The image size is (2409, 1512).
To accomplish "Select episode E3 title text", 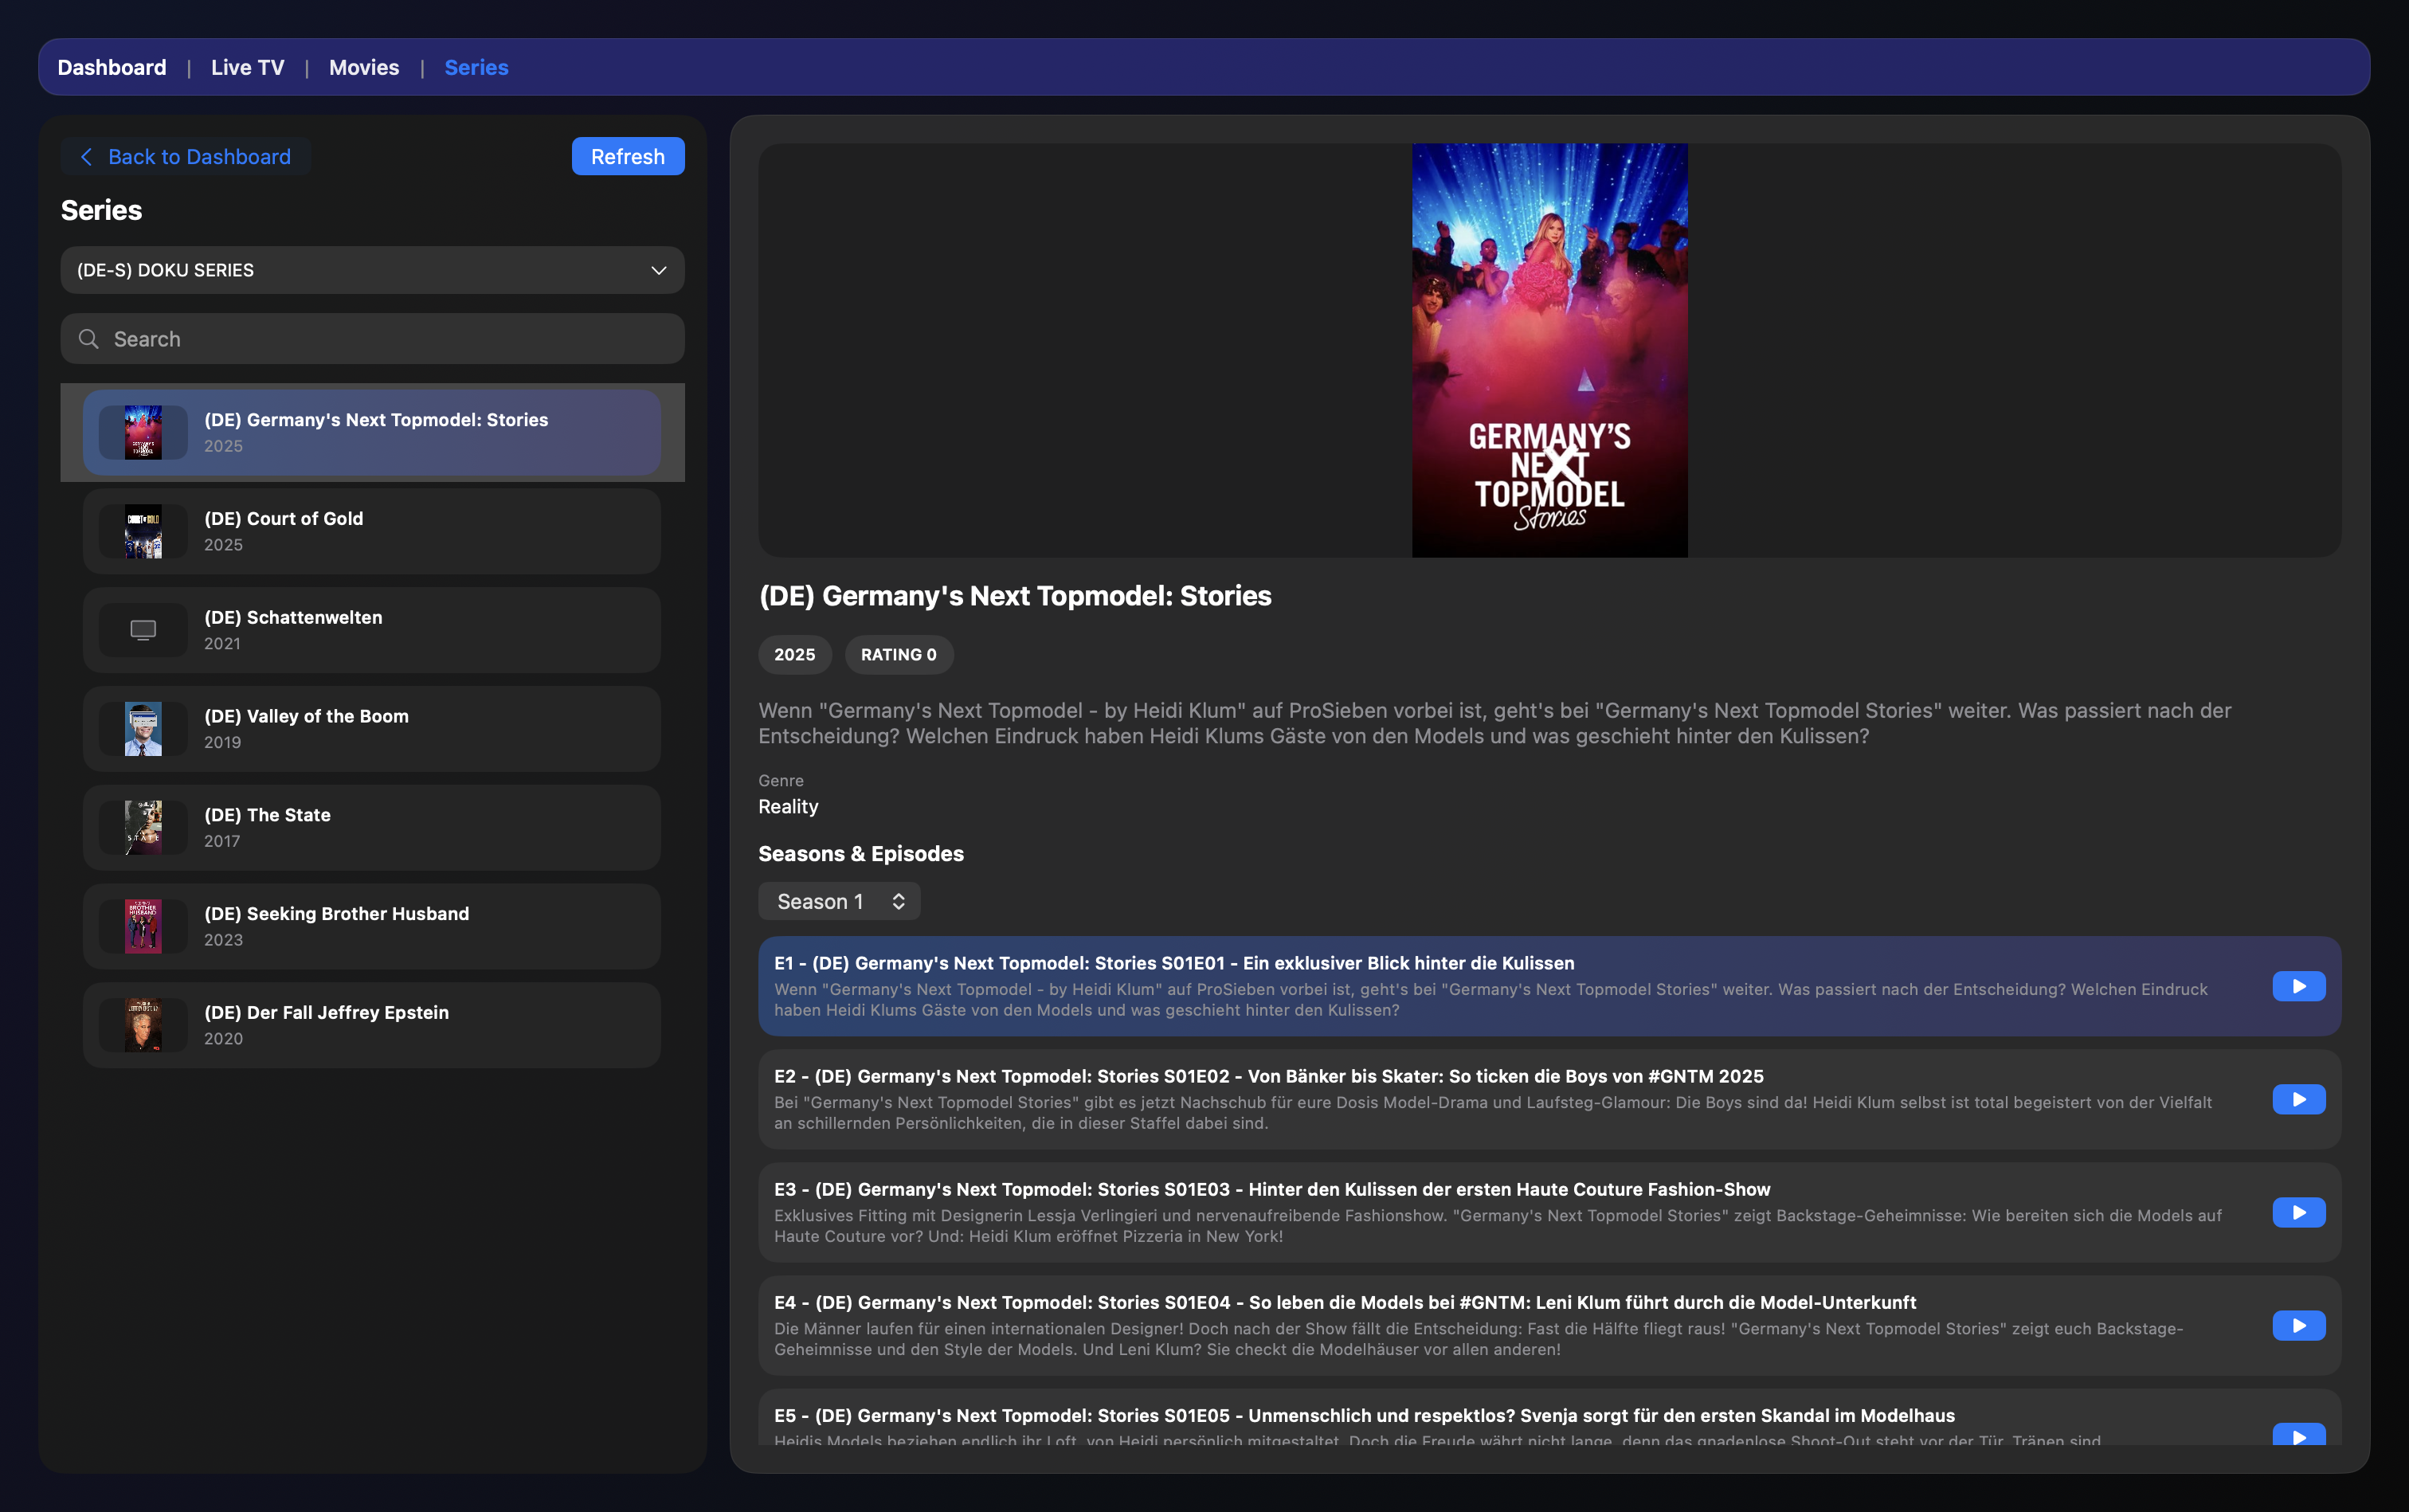I will [1272, 1189].
